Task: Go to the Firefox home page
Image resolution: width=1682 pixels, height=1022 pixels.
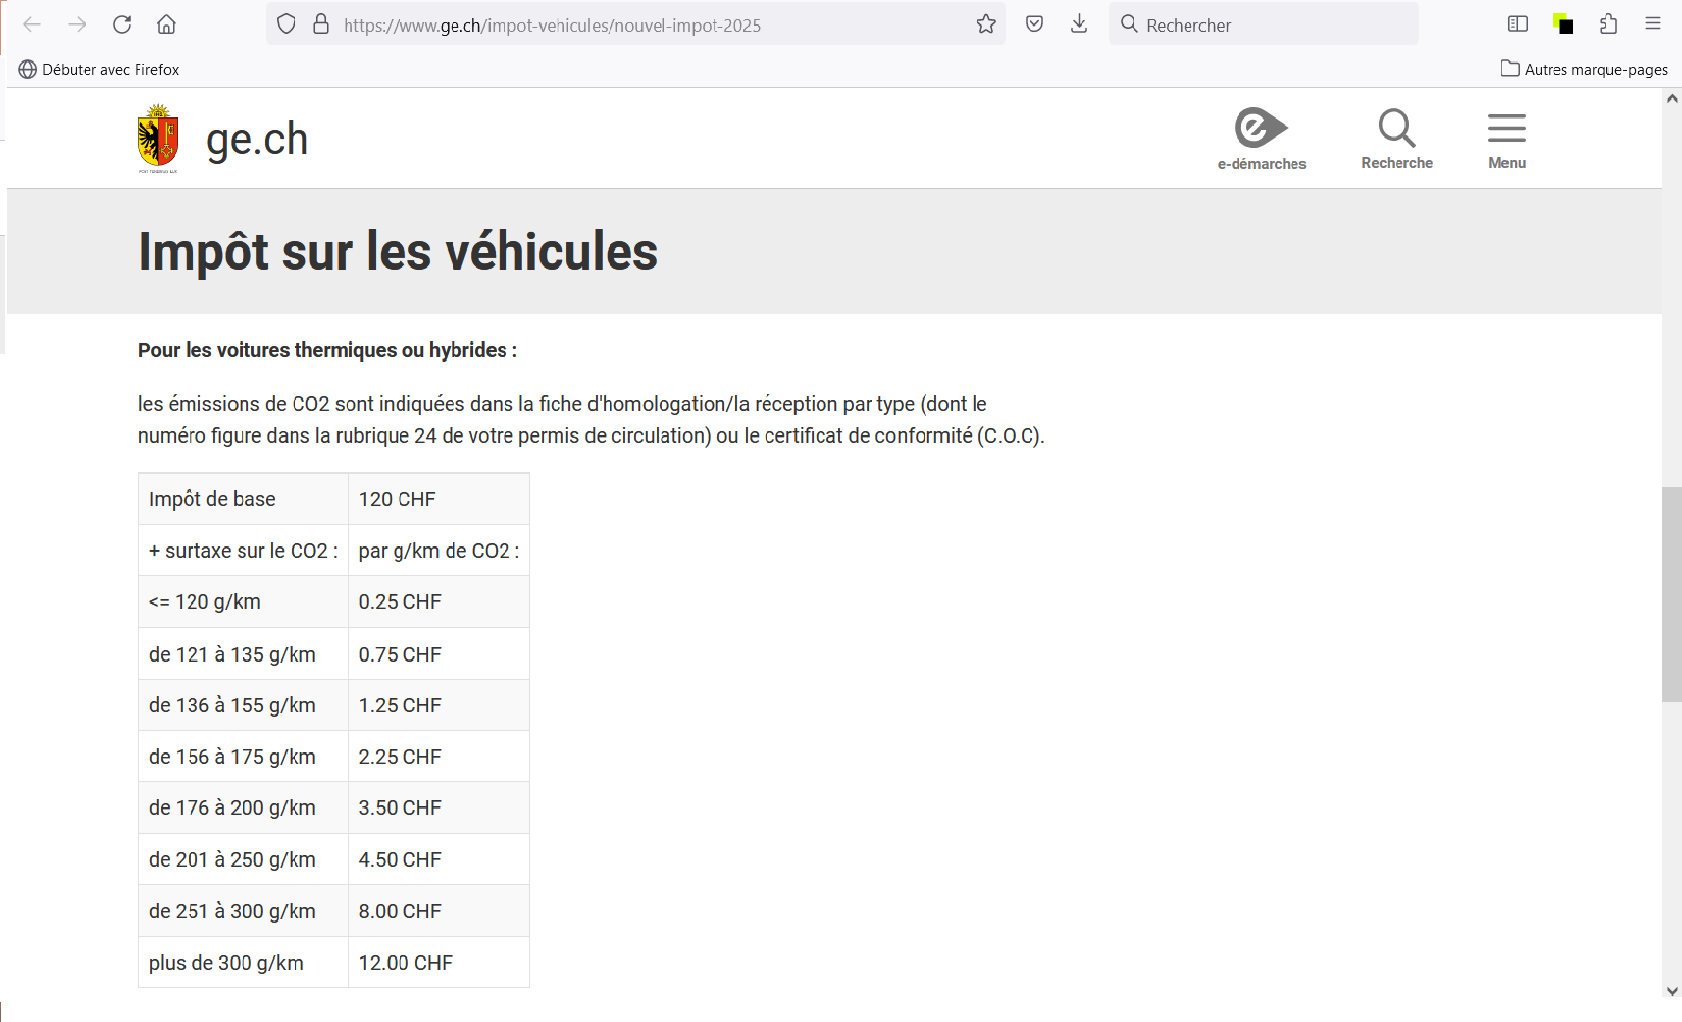Action: (167, 25)
